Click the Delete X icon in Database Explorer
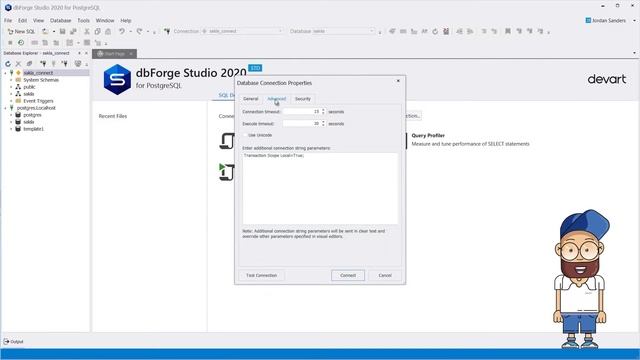 (18, 64)
